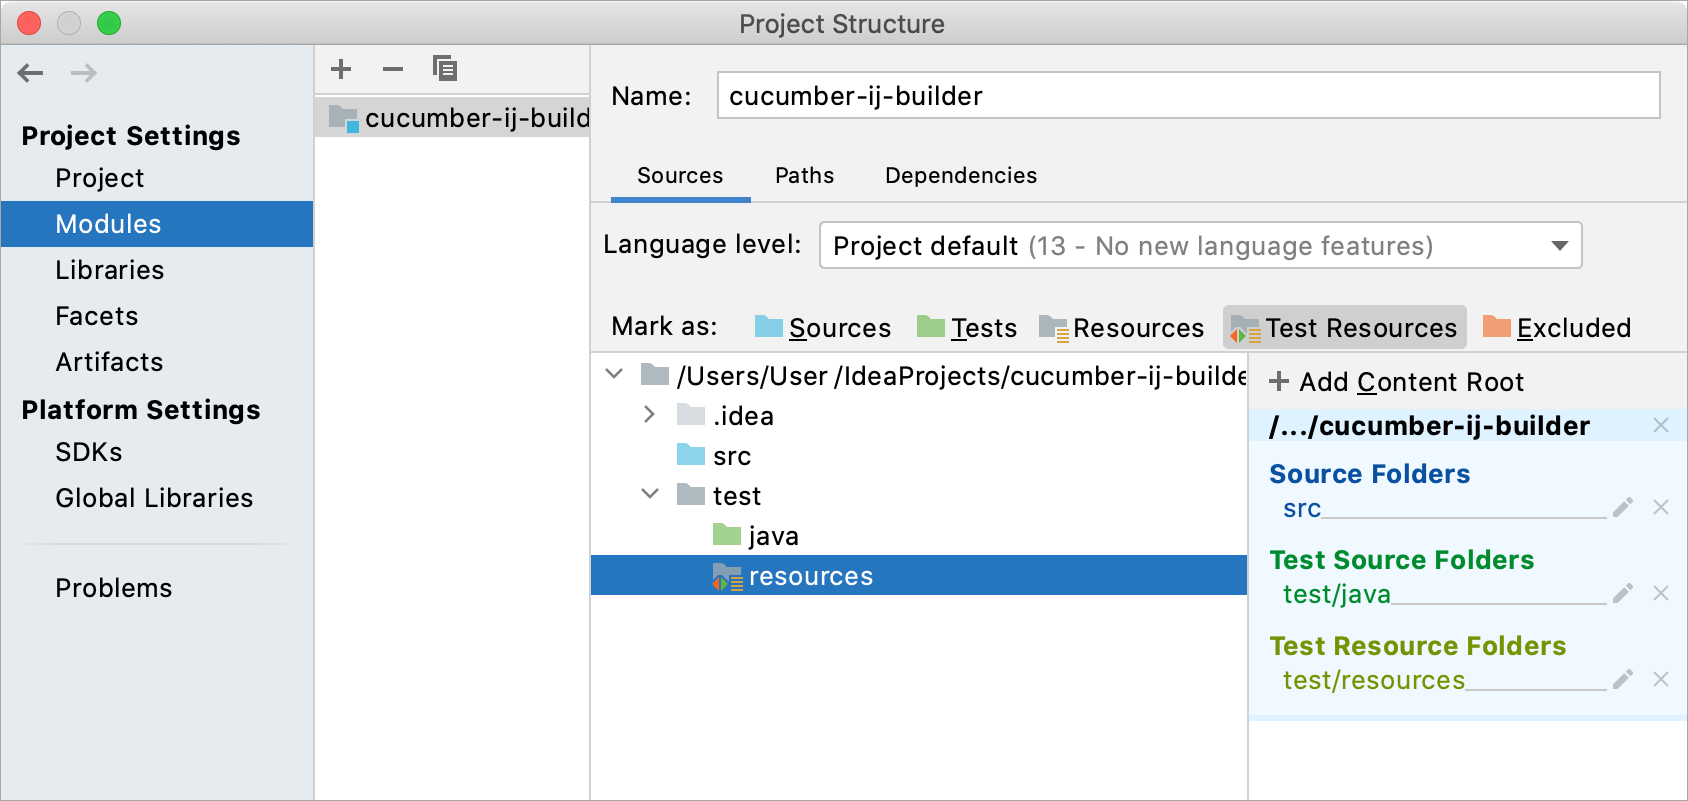Click the content root path header
1688x801 pixels.
pyautogui.click(x=1429, y=426)
